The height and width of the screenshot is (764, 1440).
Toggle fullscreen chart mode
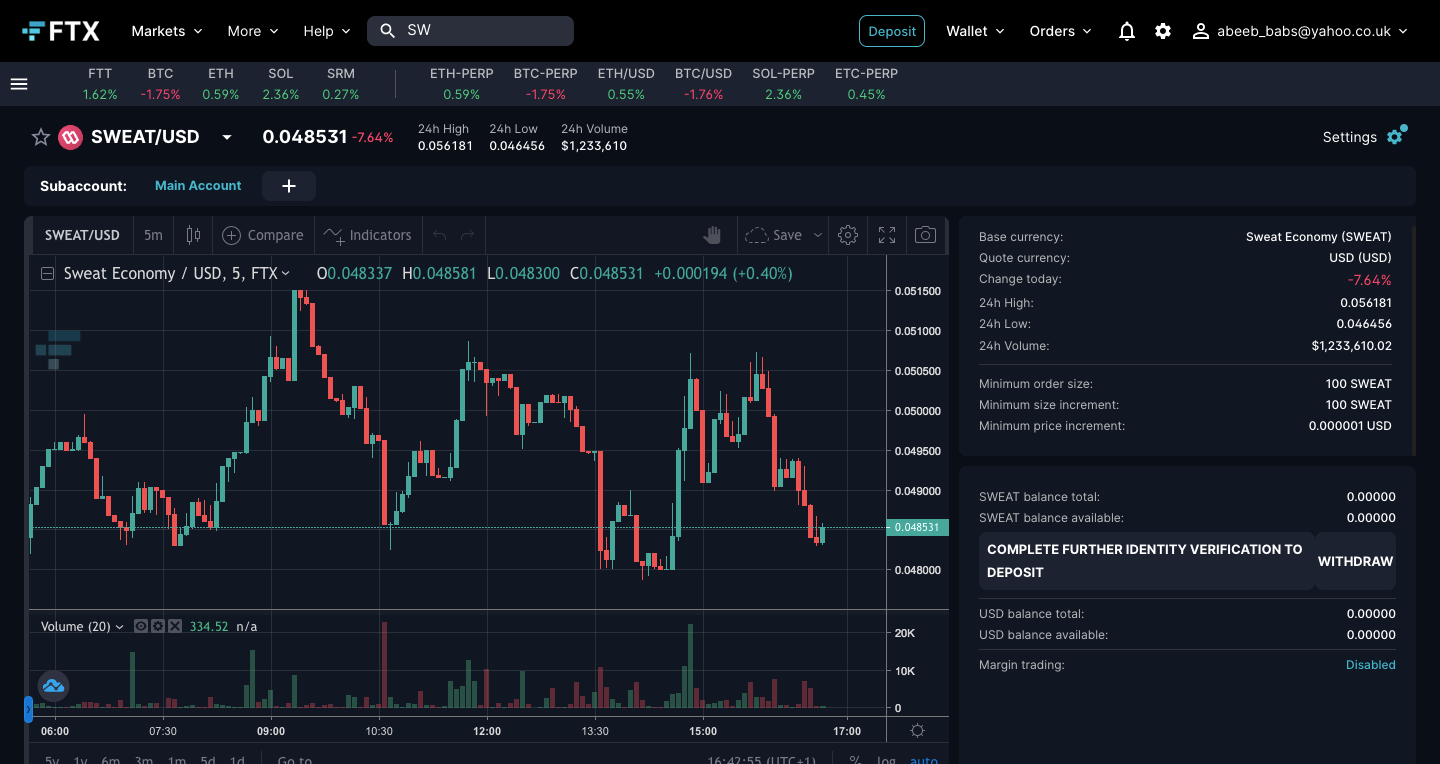point(887,235)
